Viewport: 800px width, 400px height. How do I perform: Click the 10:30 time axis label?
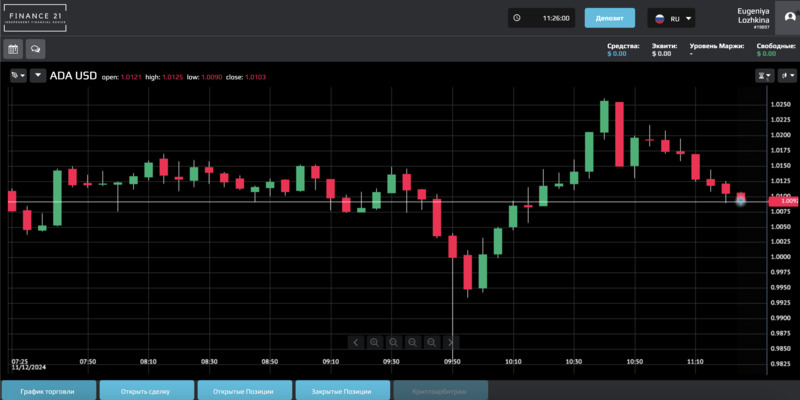[573, 361]
